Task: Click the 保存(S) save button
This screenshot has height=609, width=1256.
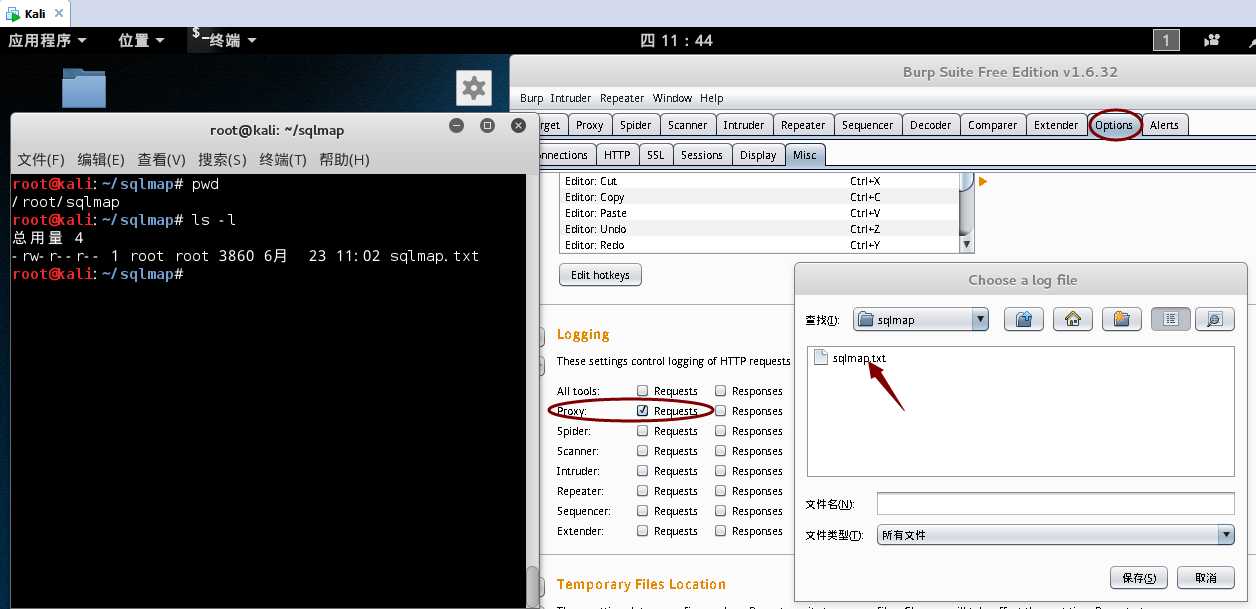Action: [1139, 578]
